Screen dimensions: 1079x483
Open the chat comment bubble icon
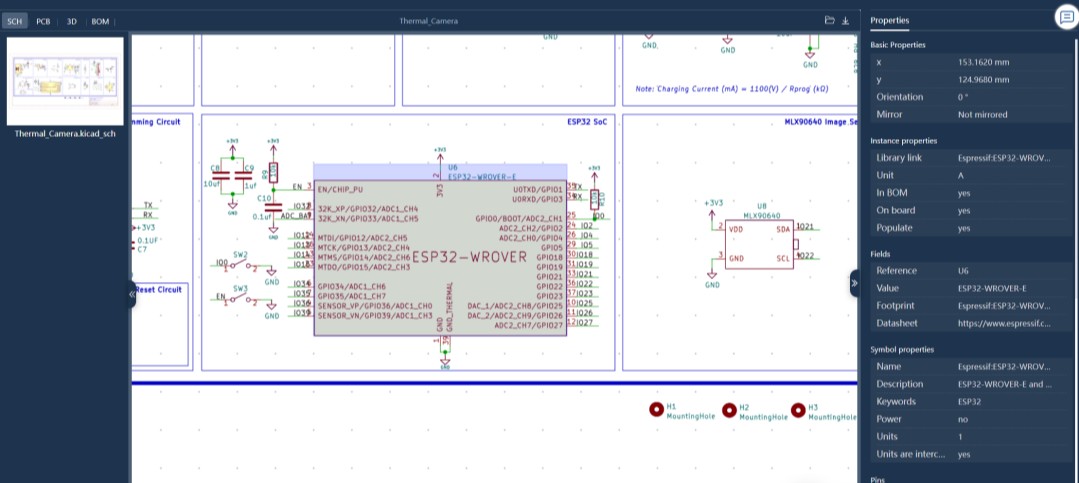[x=1066, y=17]
